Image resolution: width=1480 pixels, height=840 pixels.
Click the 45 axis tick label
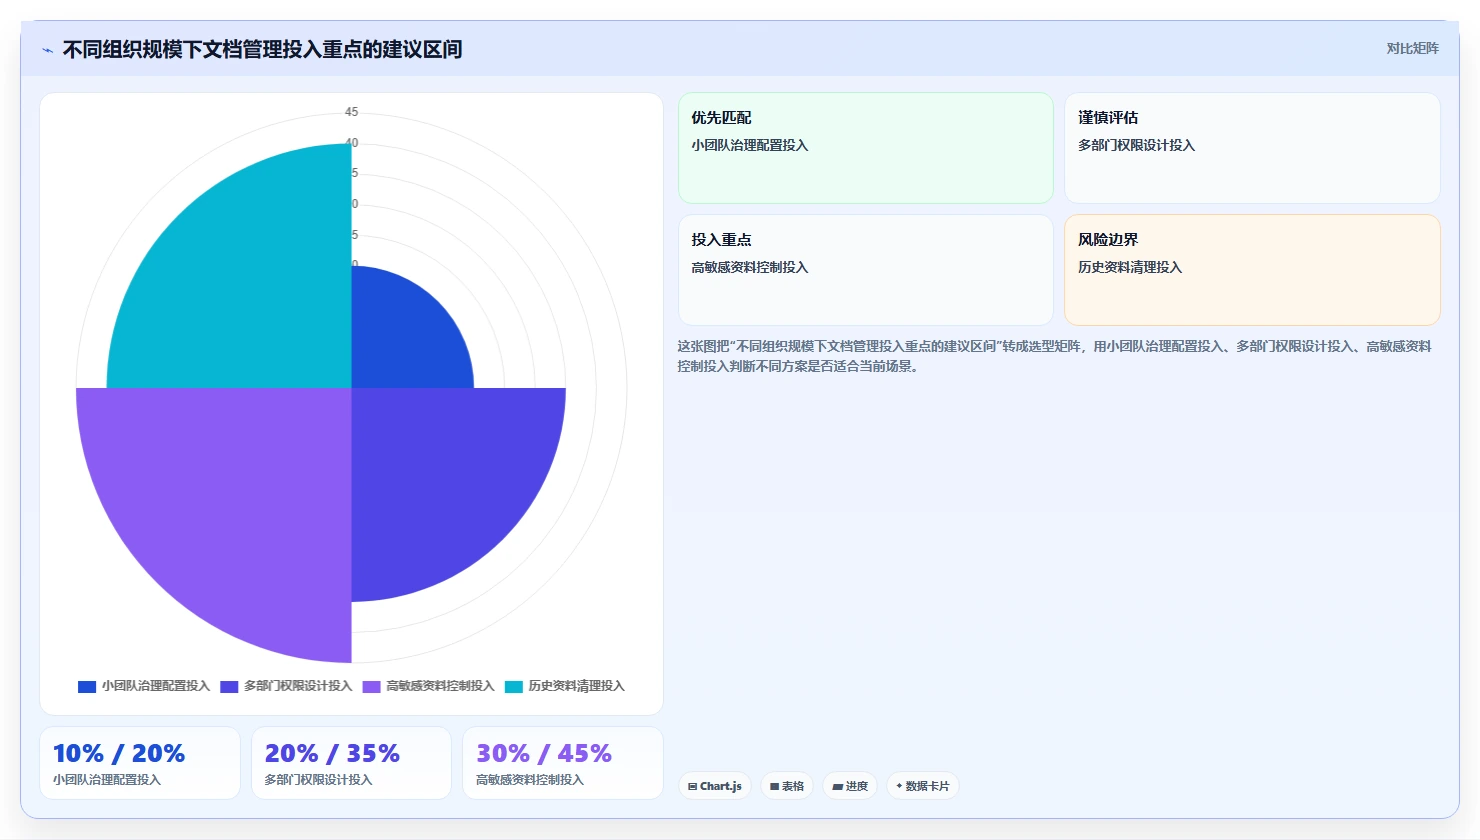click(351, 112)
